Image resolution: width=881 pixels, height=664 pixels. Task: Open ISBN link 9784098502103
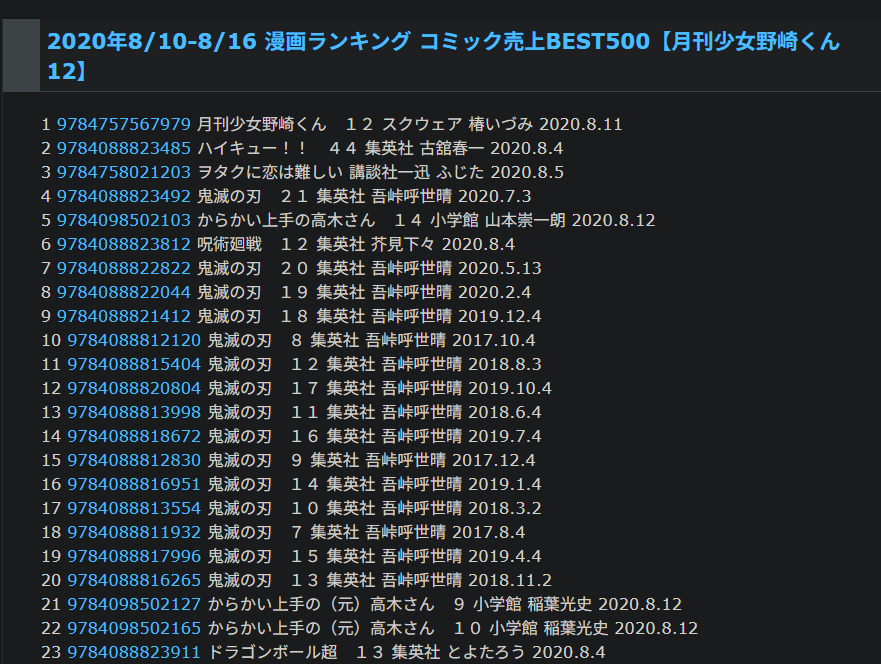[124, 220]
